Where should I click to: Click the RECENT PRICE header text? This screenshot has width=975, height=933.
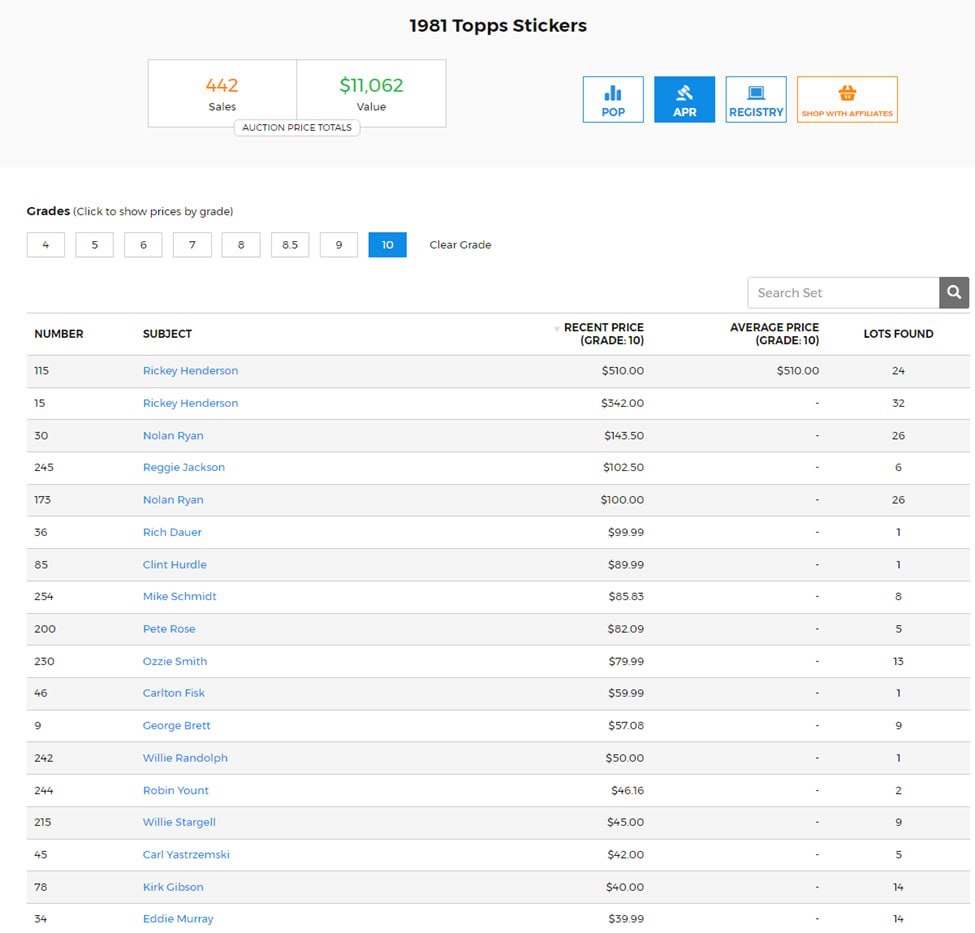(603, 334)
